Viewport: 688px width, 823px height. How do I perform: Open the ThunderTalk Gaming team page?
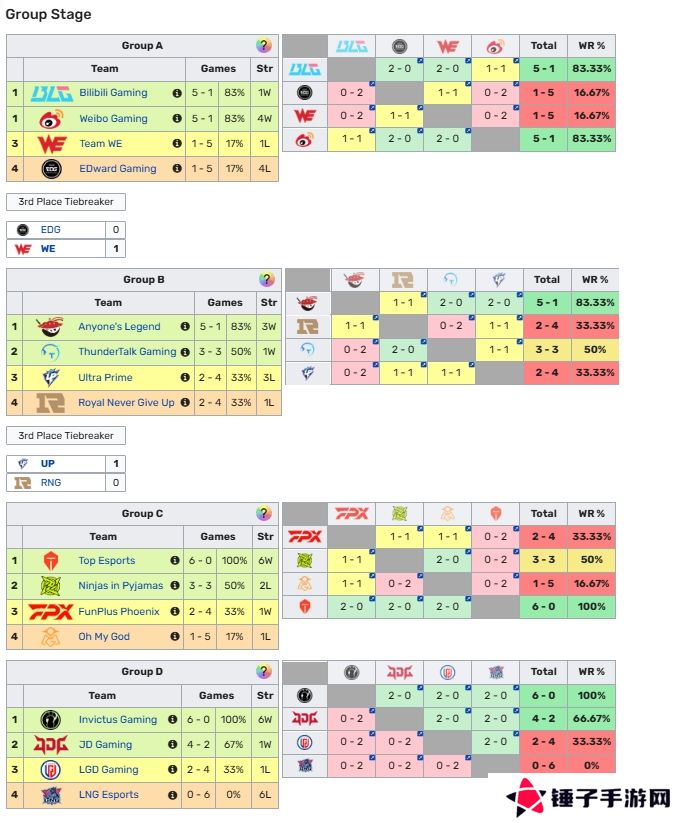(127, 352)
